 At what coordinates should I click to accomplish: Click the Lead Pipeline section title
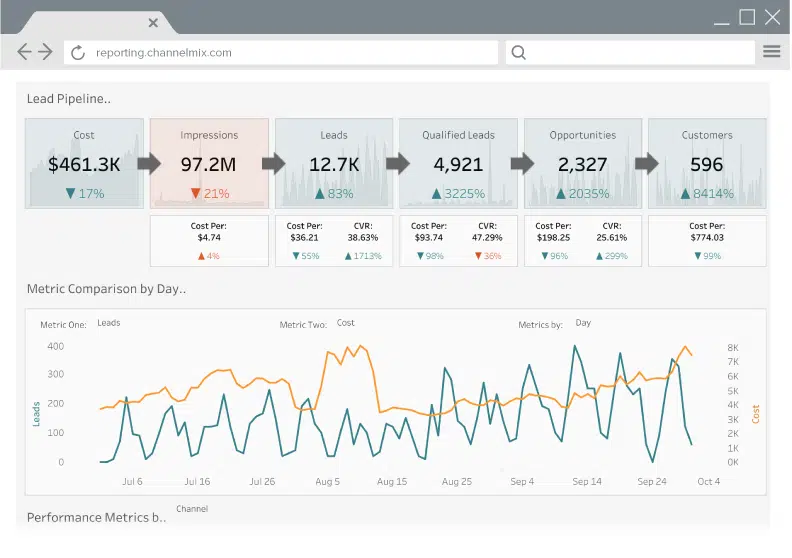click(69, 99)
